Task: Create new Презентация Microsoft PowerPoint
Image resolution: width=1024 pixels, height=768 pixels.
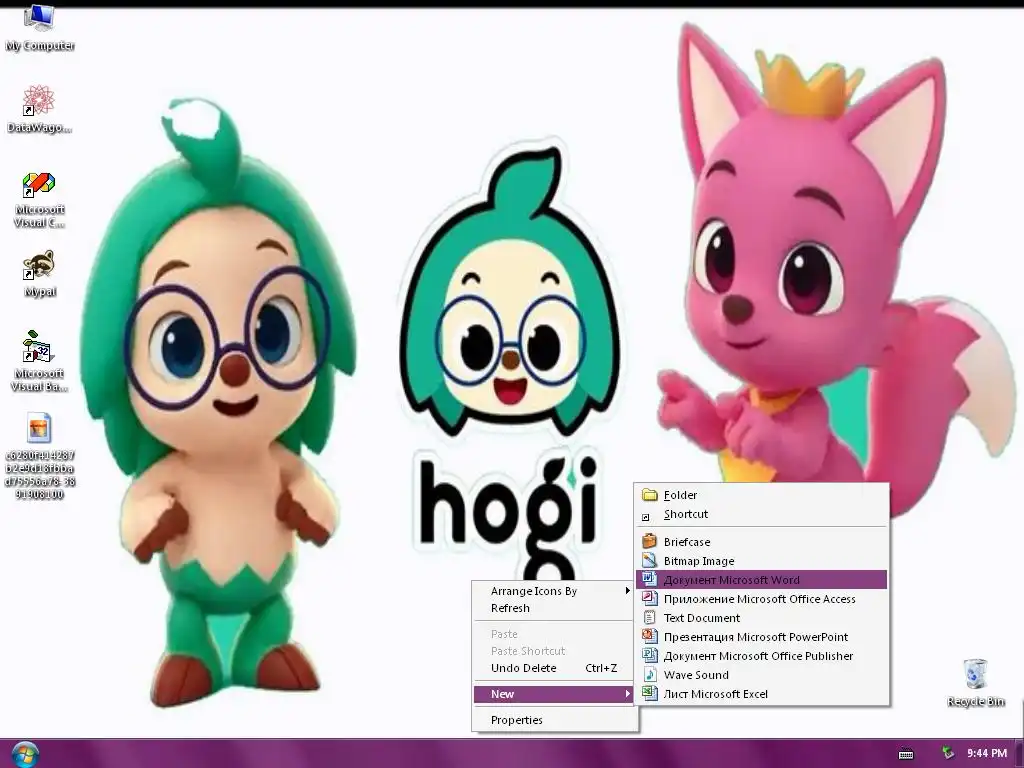Action: pyautogui.click(x=761, y=636)
